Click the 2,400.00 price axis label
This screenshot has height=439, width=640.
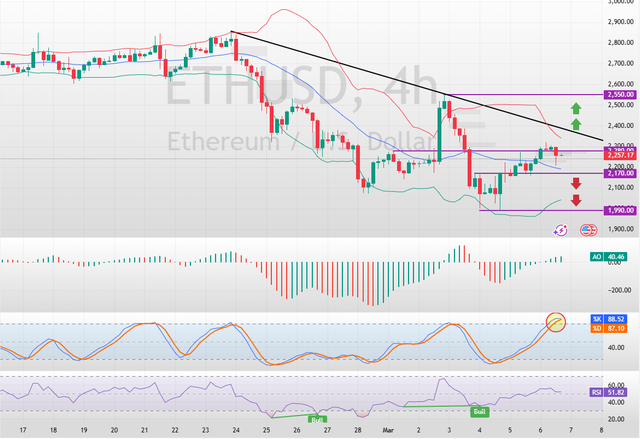(620, 126)
